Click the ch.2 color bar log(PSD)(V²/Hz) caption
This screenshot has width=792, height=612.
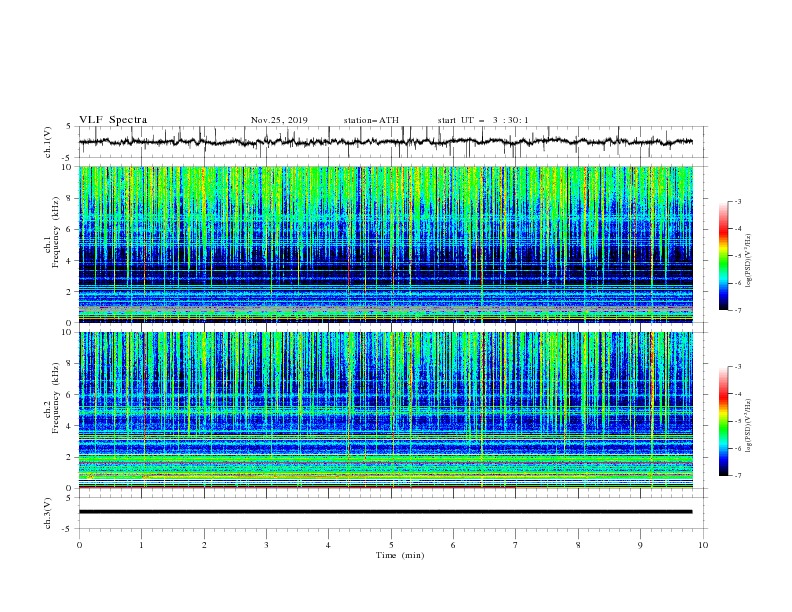pos(749,426)
